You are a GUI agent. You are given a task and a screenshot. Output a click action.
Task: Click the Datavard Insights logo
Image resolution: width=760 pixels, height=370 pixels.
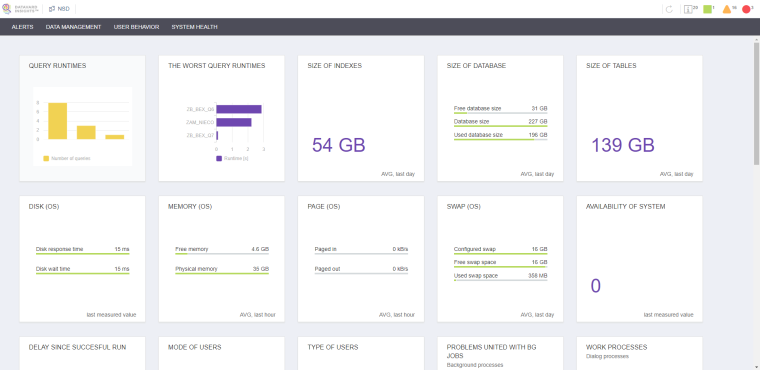click(20, 9)
